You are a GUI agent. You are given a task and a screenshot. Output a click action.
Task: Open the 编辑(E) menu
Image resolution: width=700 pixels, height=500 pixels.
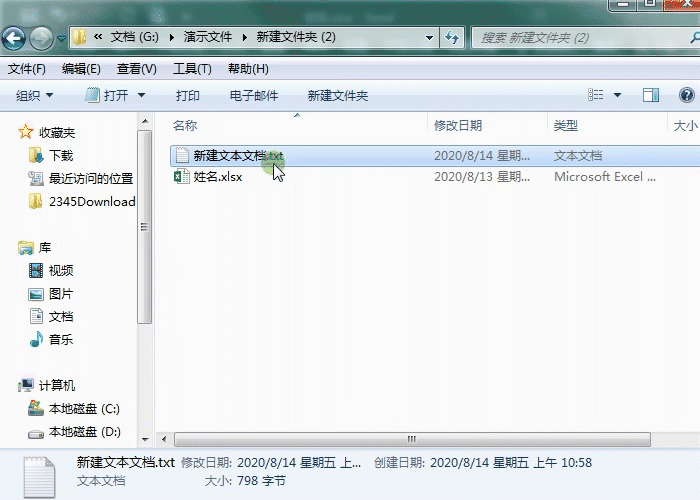(x=81, y=69)
